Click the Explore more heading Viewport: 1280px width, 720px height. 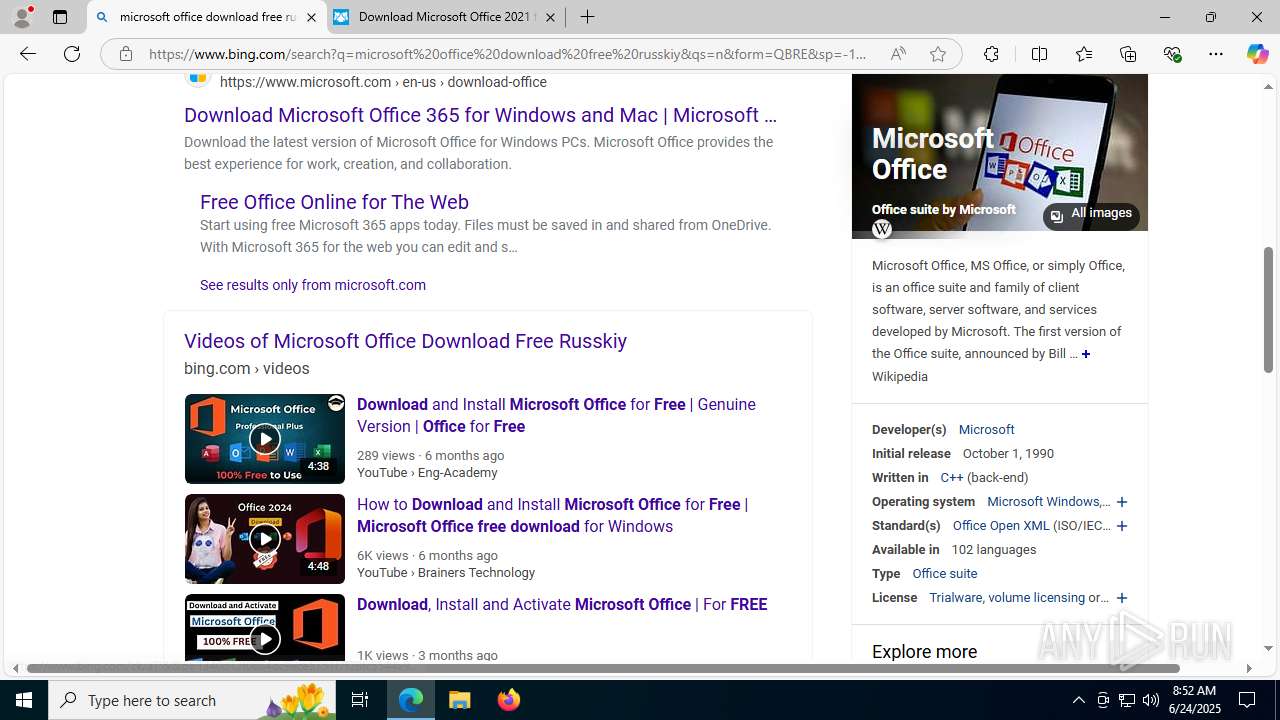(924, 652)
